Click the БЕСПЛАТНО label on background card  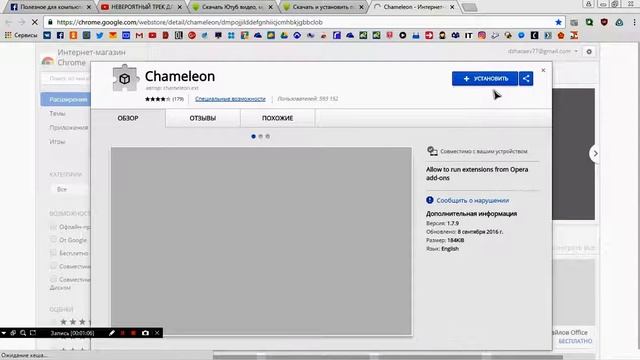575,341
